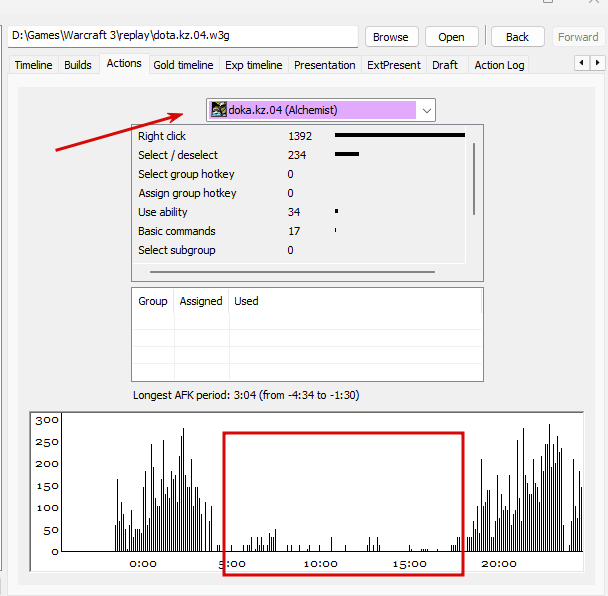
Task: Open the Gold timeline tab
Action: (x=183, y=65)
